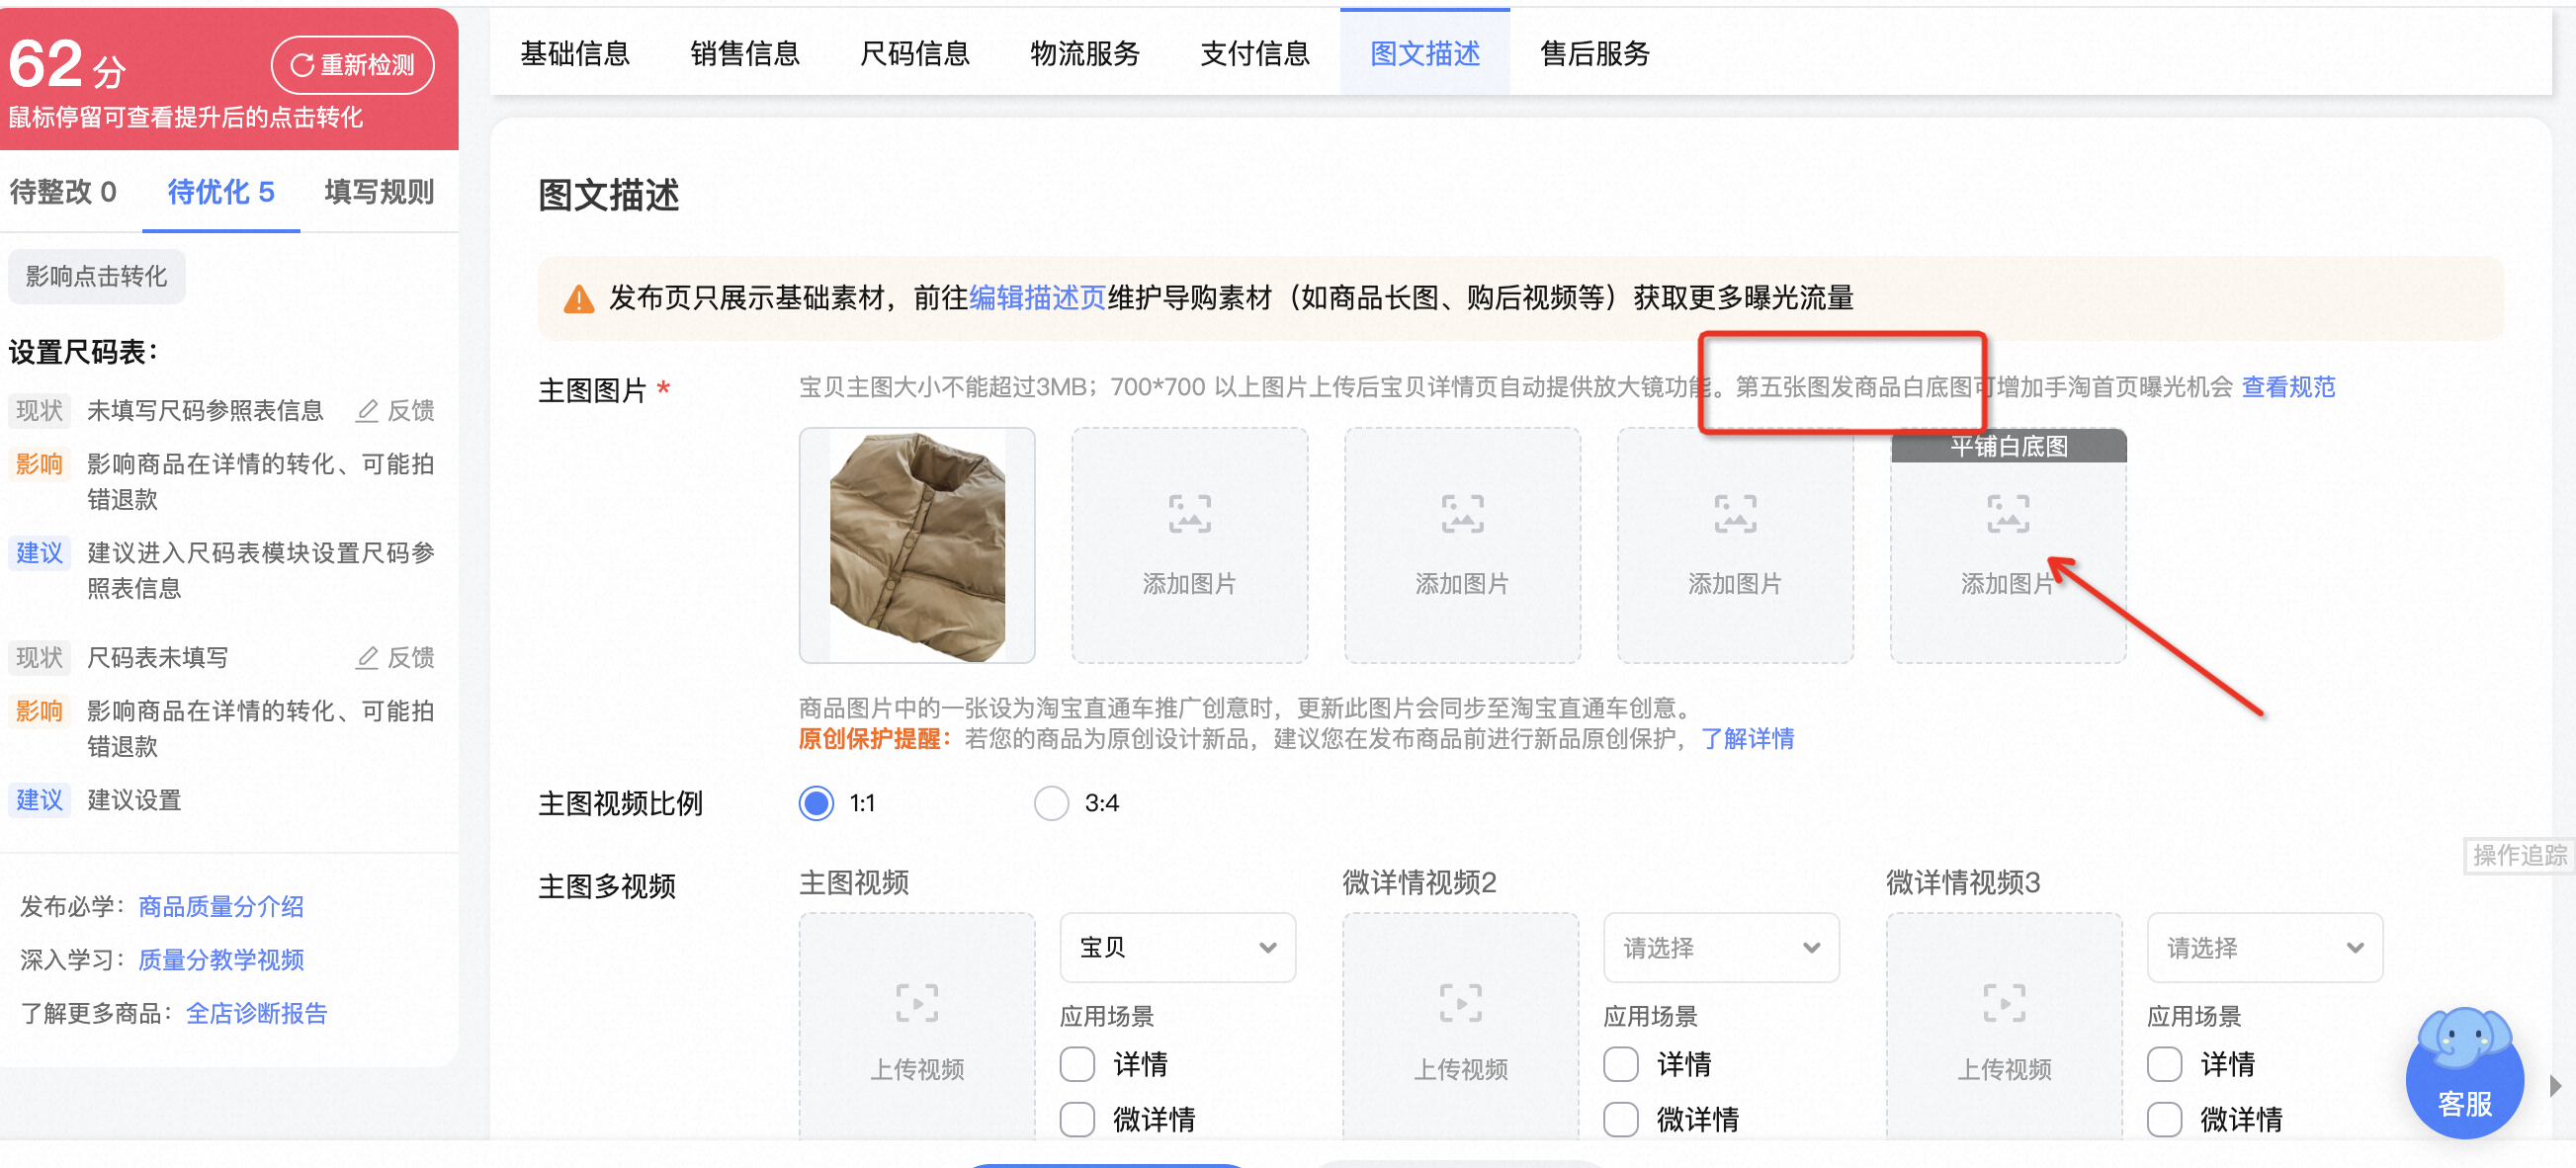Check 详情 under 主图视频 应用场景
This screenshot has width=2576, height=1168.
click(x=1077, y=1064)
